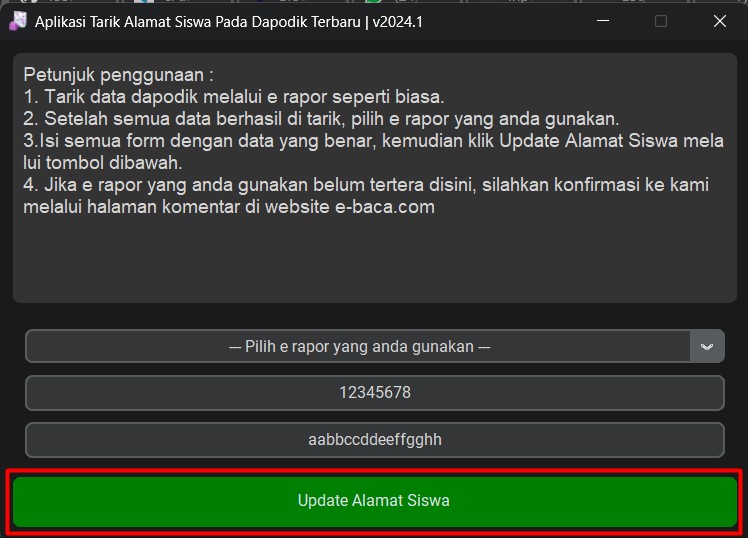748x538 pixels.
Task: Minimize the Aplikasi Tarik Alamat window
Action: 603,21
